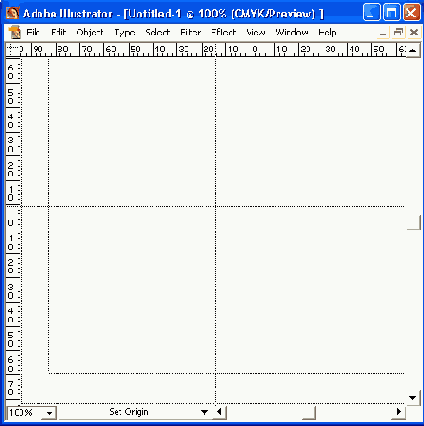Viewport: 424px width, 426px height.
Task: Click the horizontal scrollbar right arrow
Action: tap(399, 412)
